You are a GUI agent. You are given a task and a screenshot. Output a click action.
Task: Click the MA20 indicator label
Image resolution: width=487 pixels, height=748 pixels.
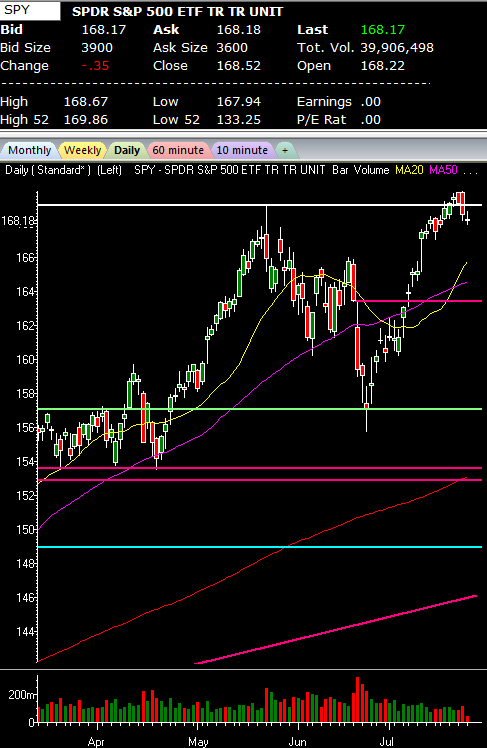409,170
